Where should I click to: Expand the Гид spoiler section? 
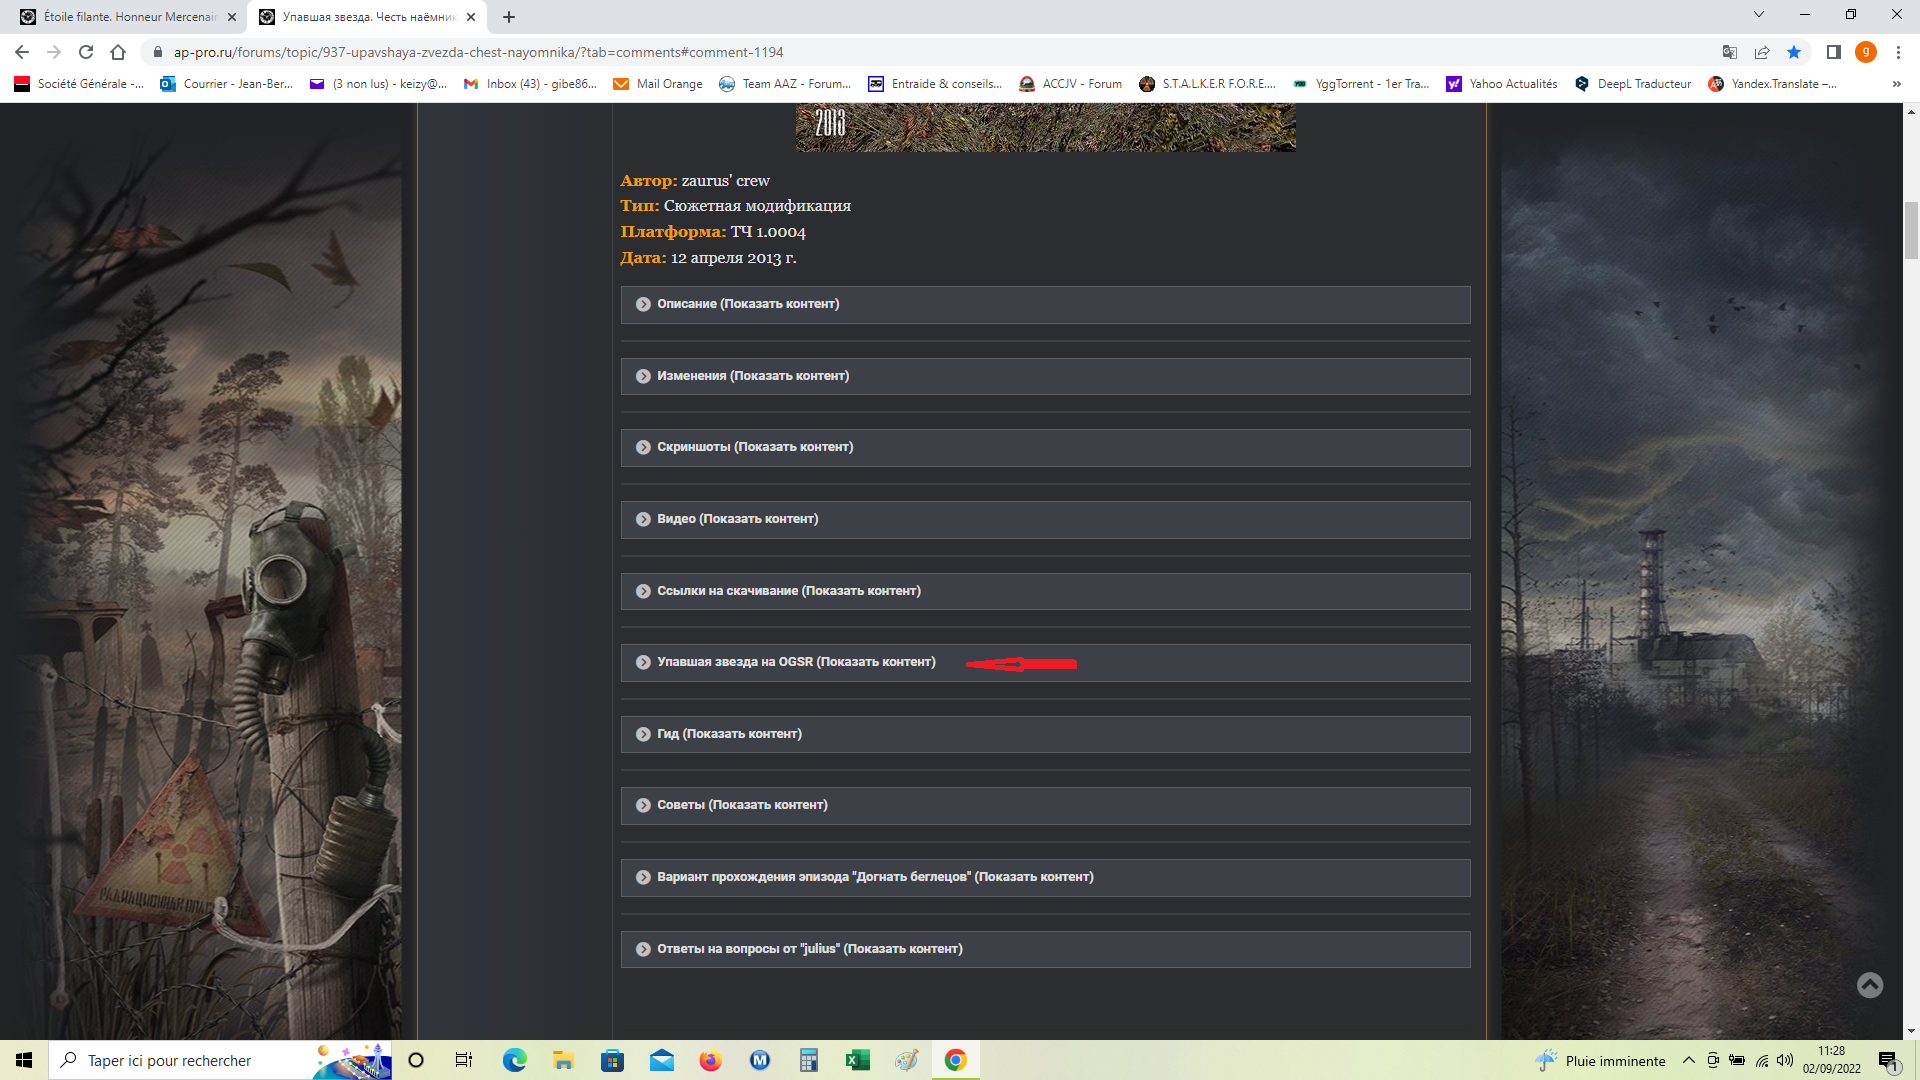728,734
